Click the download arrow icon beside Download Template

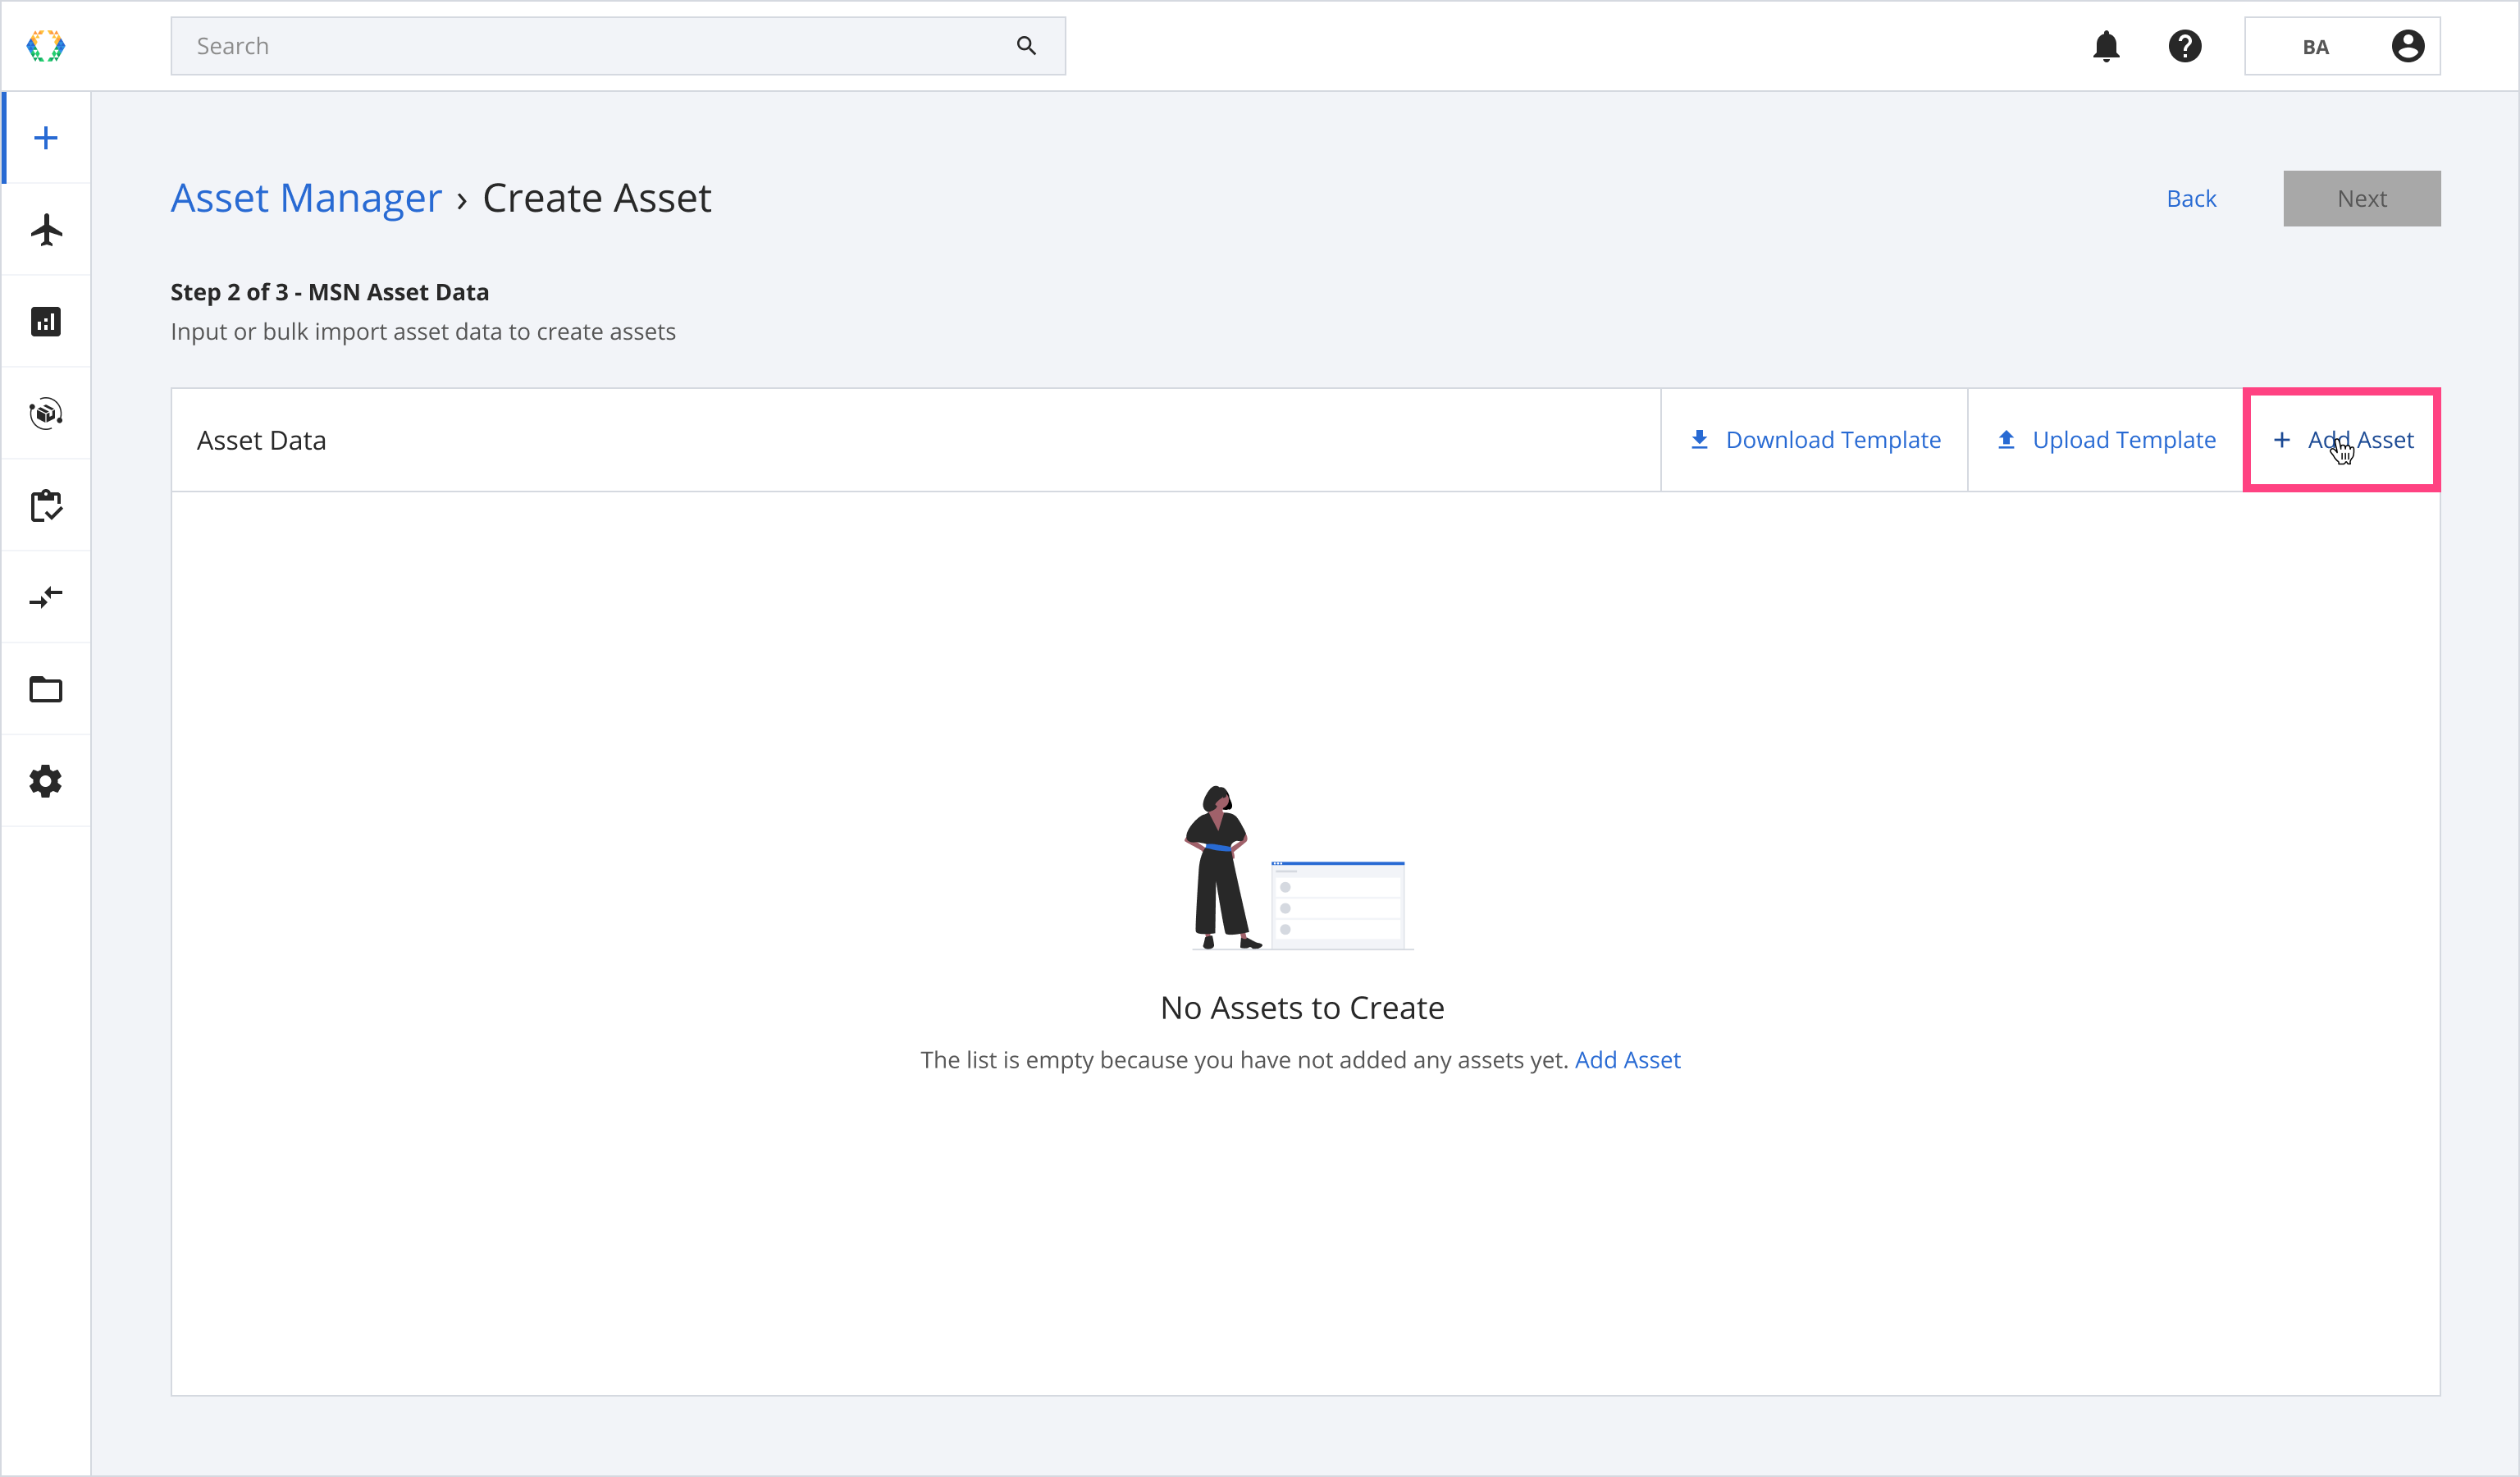(x=1699, y=440)
